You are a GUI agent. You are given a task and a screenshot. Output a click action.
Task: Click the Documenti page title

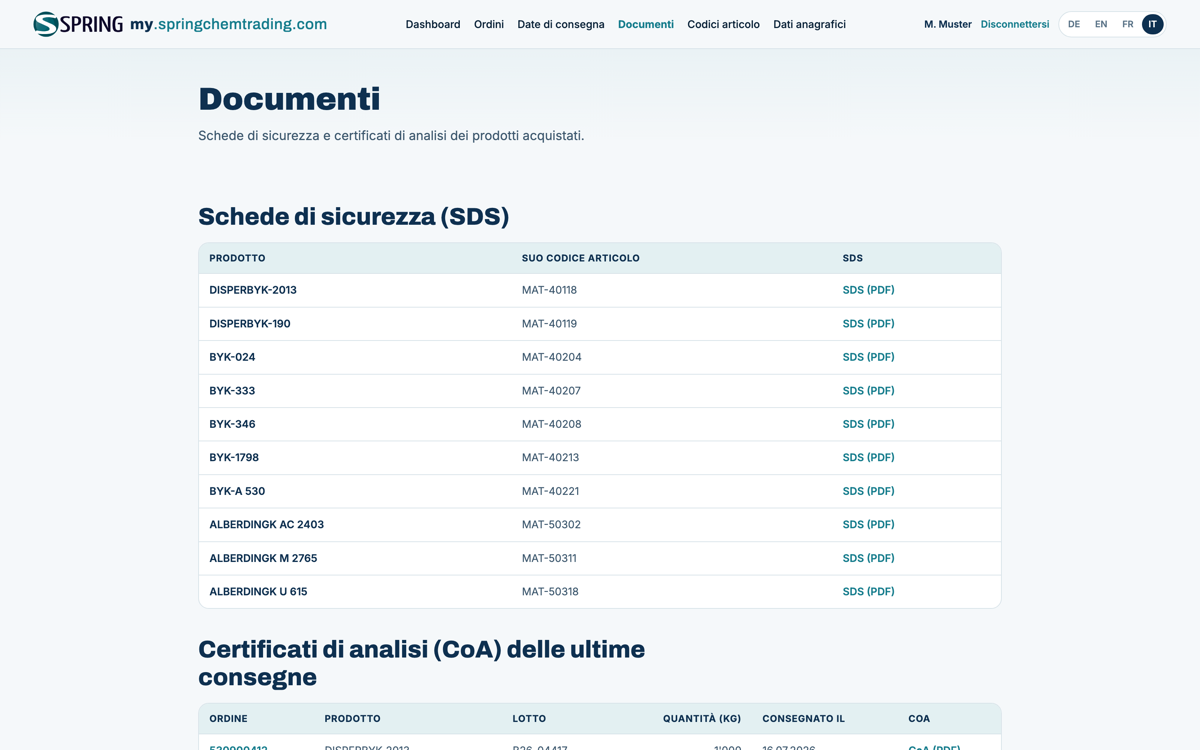pyautogui.click(x=289, y=99)
